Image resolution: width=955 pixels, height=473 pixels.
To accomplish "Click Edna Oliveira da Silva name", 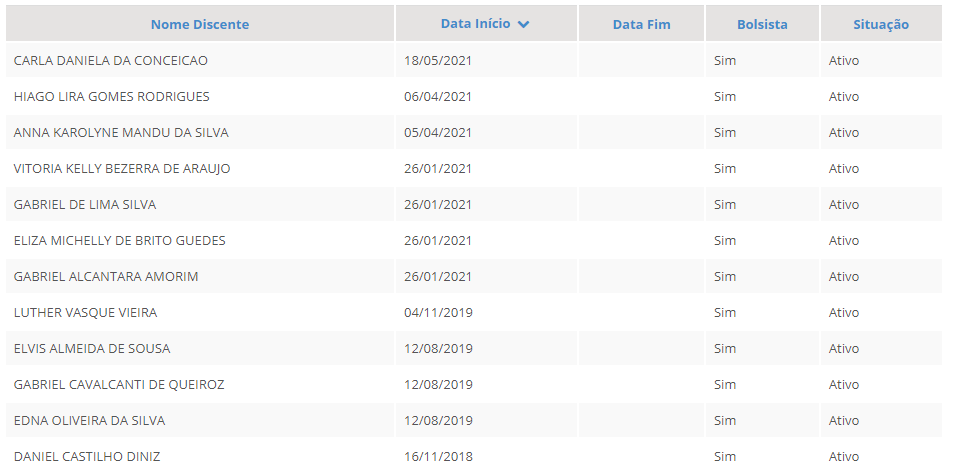I will click(89, 420).
